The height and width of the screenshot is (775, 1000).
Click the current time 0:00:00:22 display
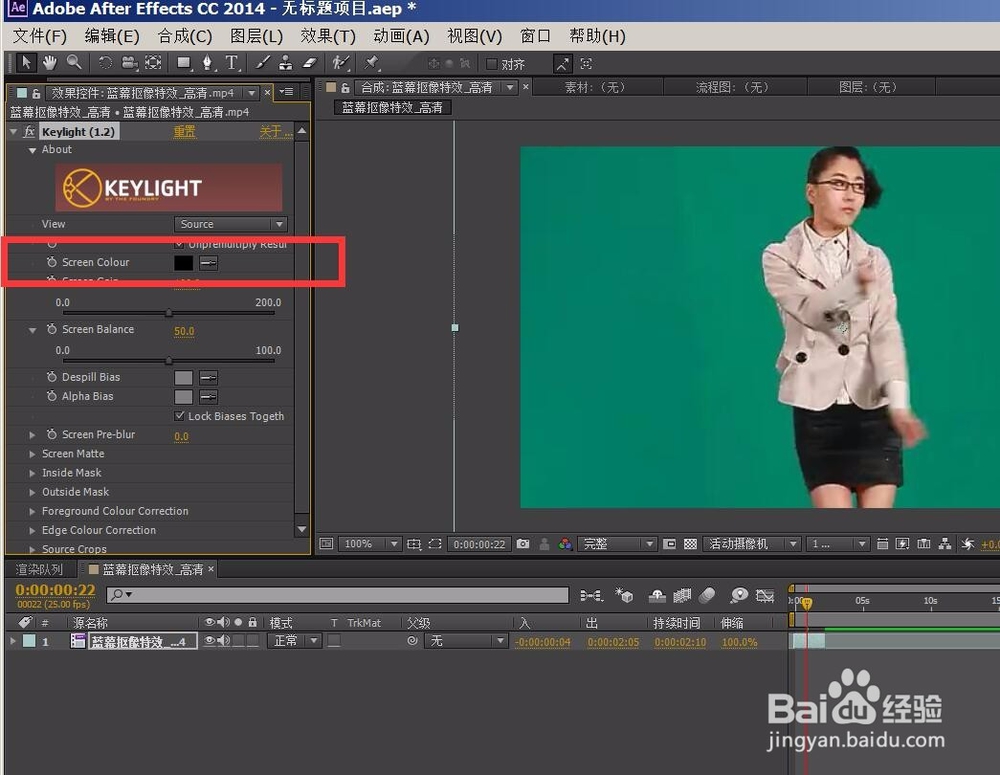point(55,590)
